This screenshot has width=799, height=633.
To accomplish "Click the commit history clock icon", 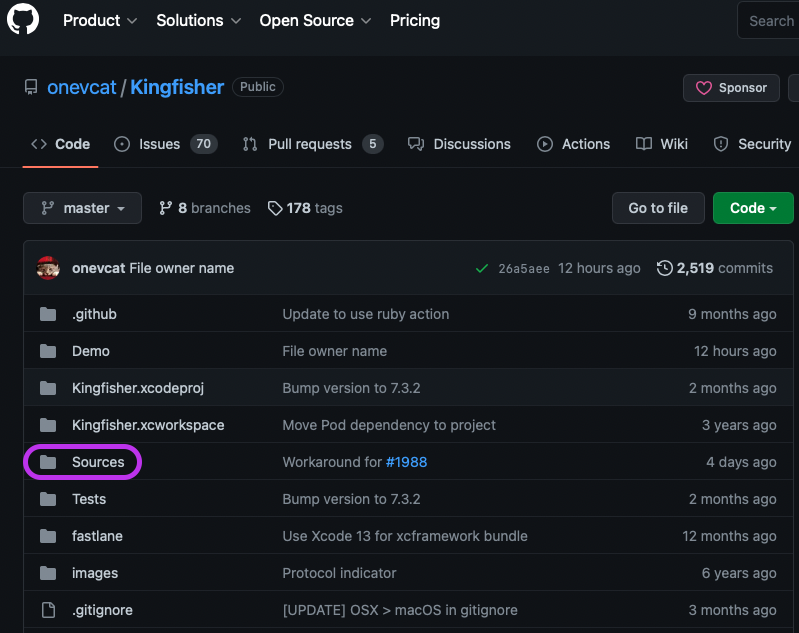I will (664, 268).
